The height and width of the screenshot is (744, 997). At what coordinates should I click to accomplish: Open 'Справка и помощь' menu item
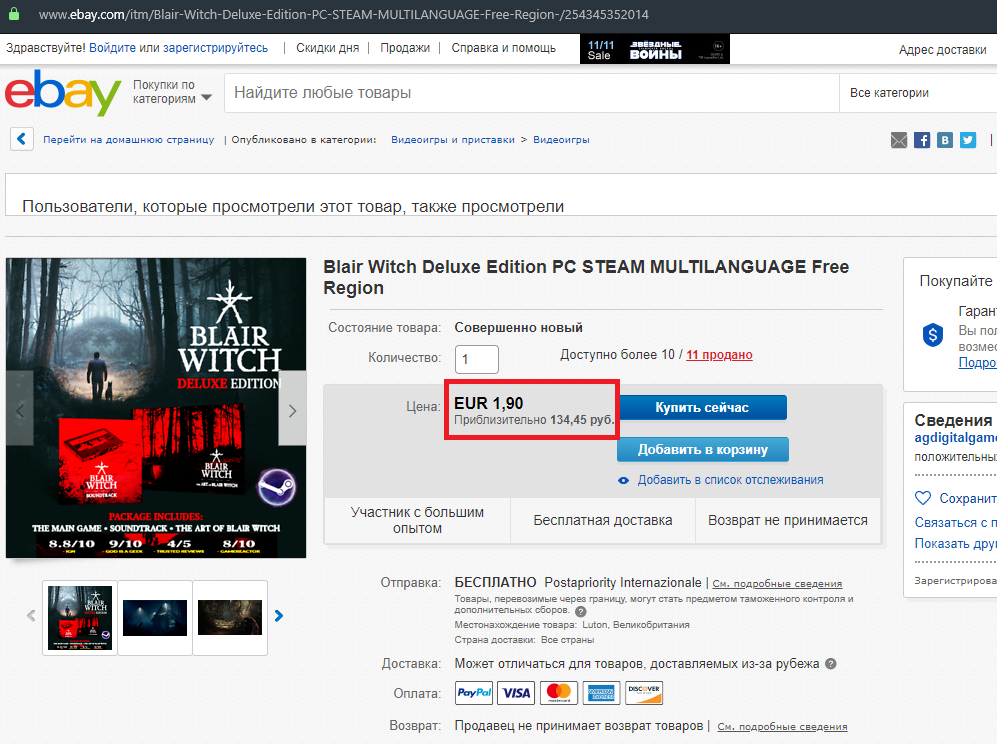click(x=504, y=48)
